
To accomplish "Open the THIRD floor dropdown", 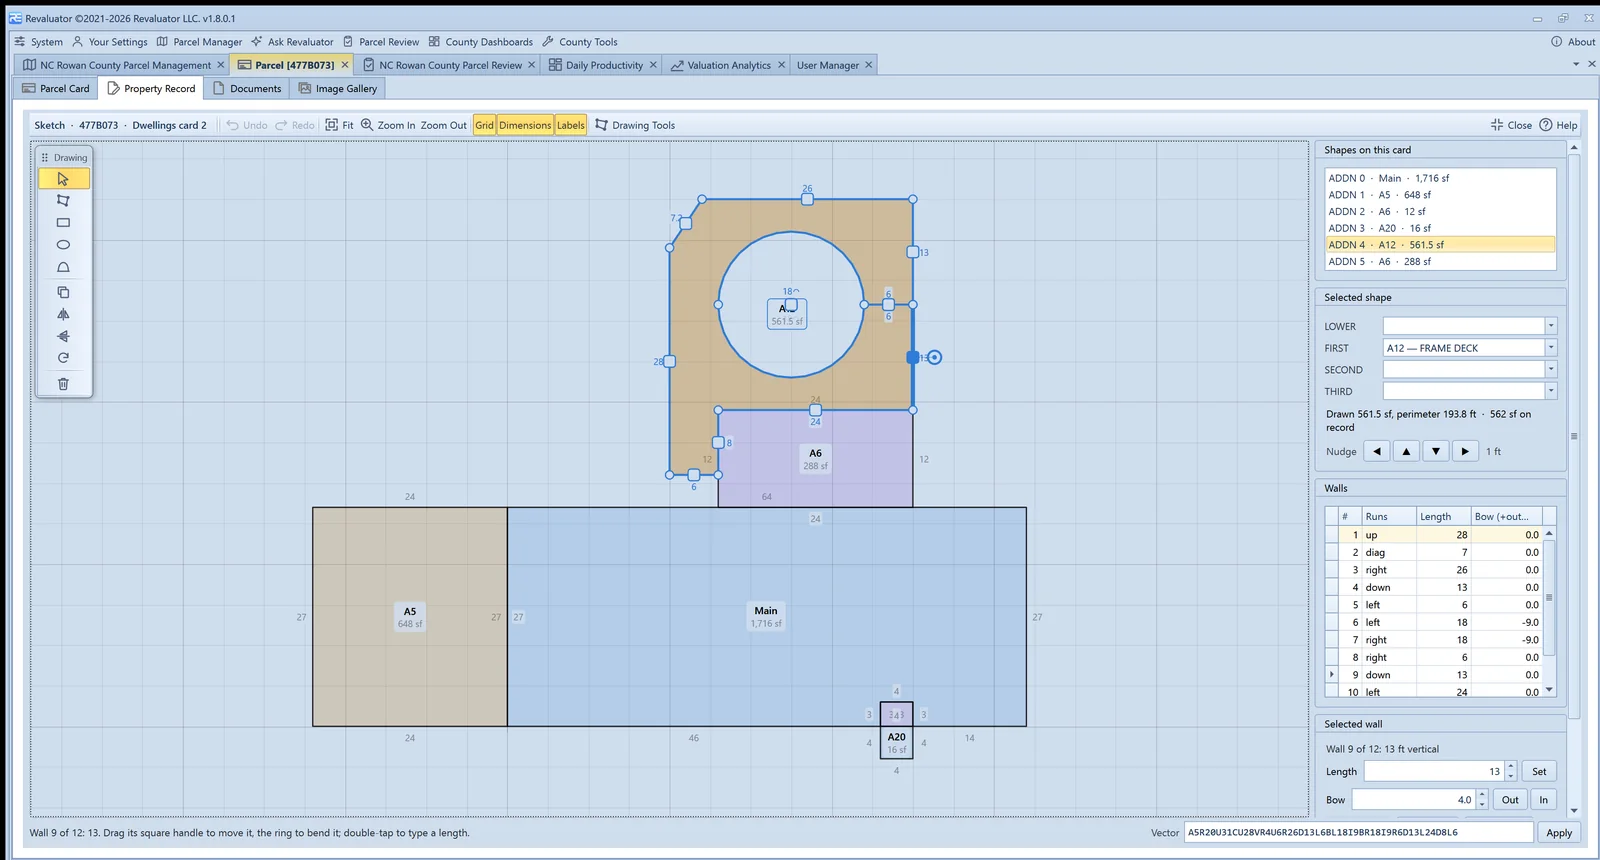I will [1551, 392].
